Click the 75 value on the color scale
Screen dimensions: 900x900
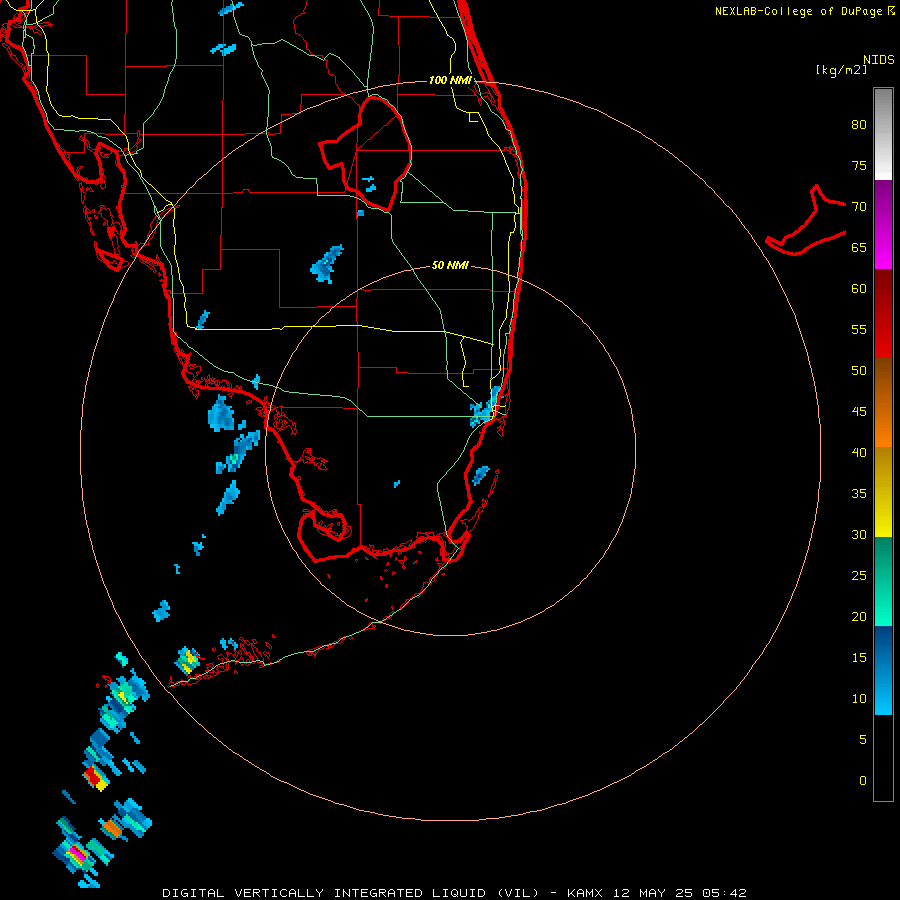859,166
